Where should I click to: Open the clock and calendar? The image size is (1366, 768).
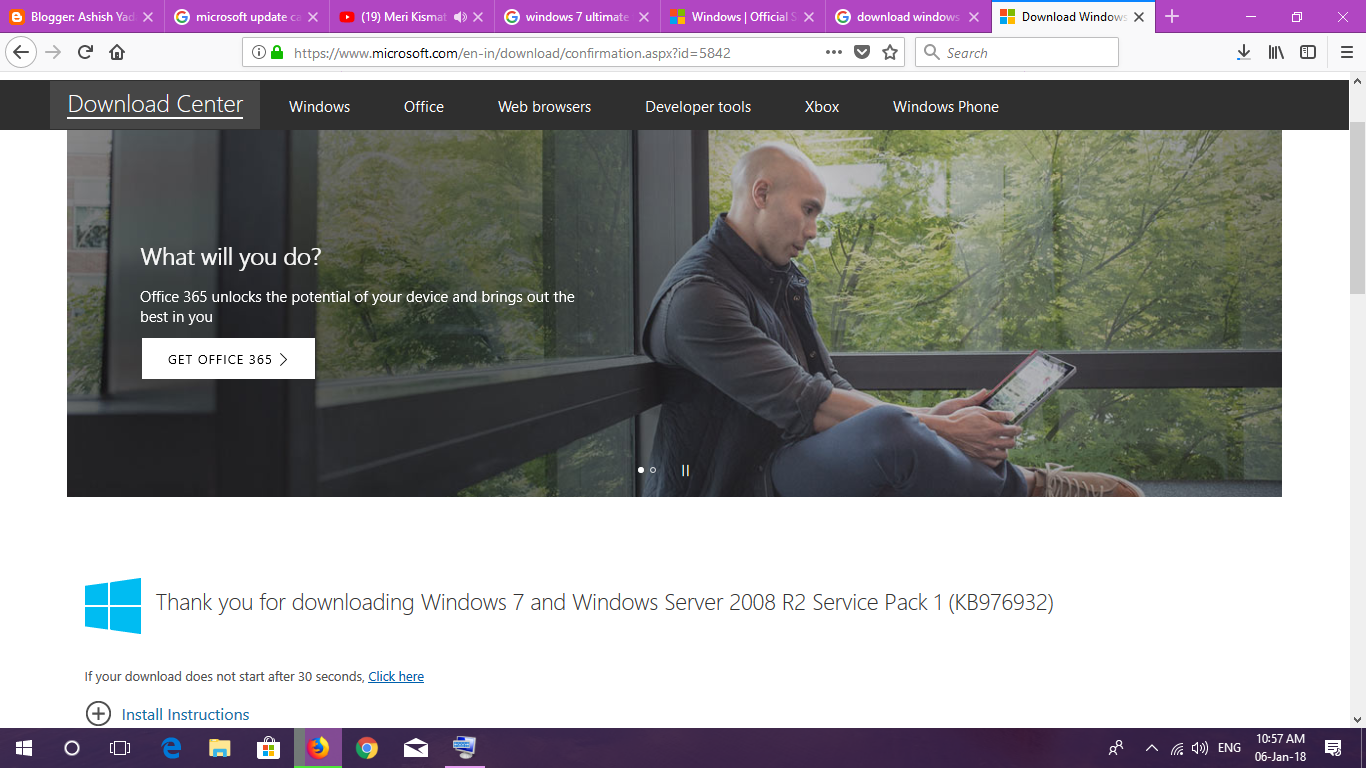pyautogui.click(x=1280, y=748)
